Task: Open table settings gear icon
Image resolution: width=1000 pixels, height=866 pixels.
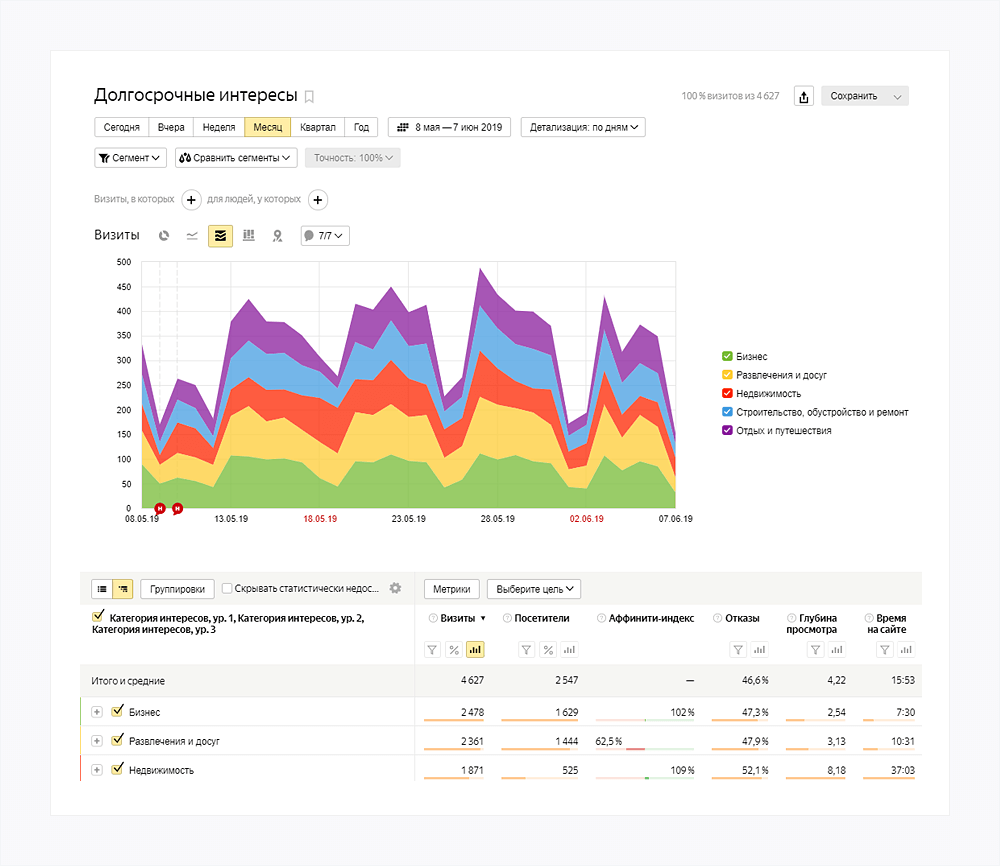Action: [395, 589]
